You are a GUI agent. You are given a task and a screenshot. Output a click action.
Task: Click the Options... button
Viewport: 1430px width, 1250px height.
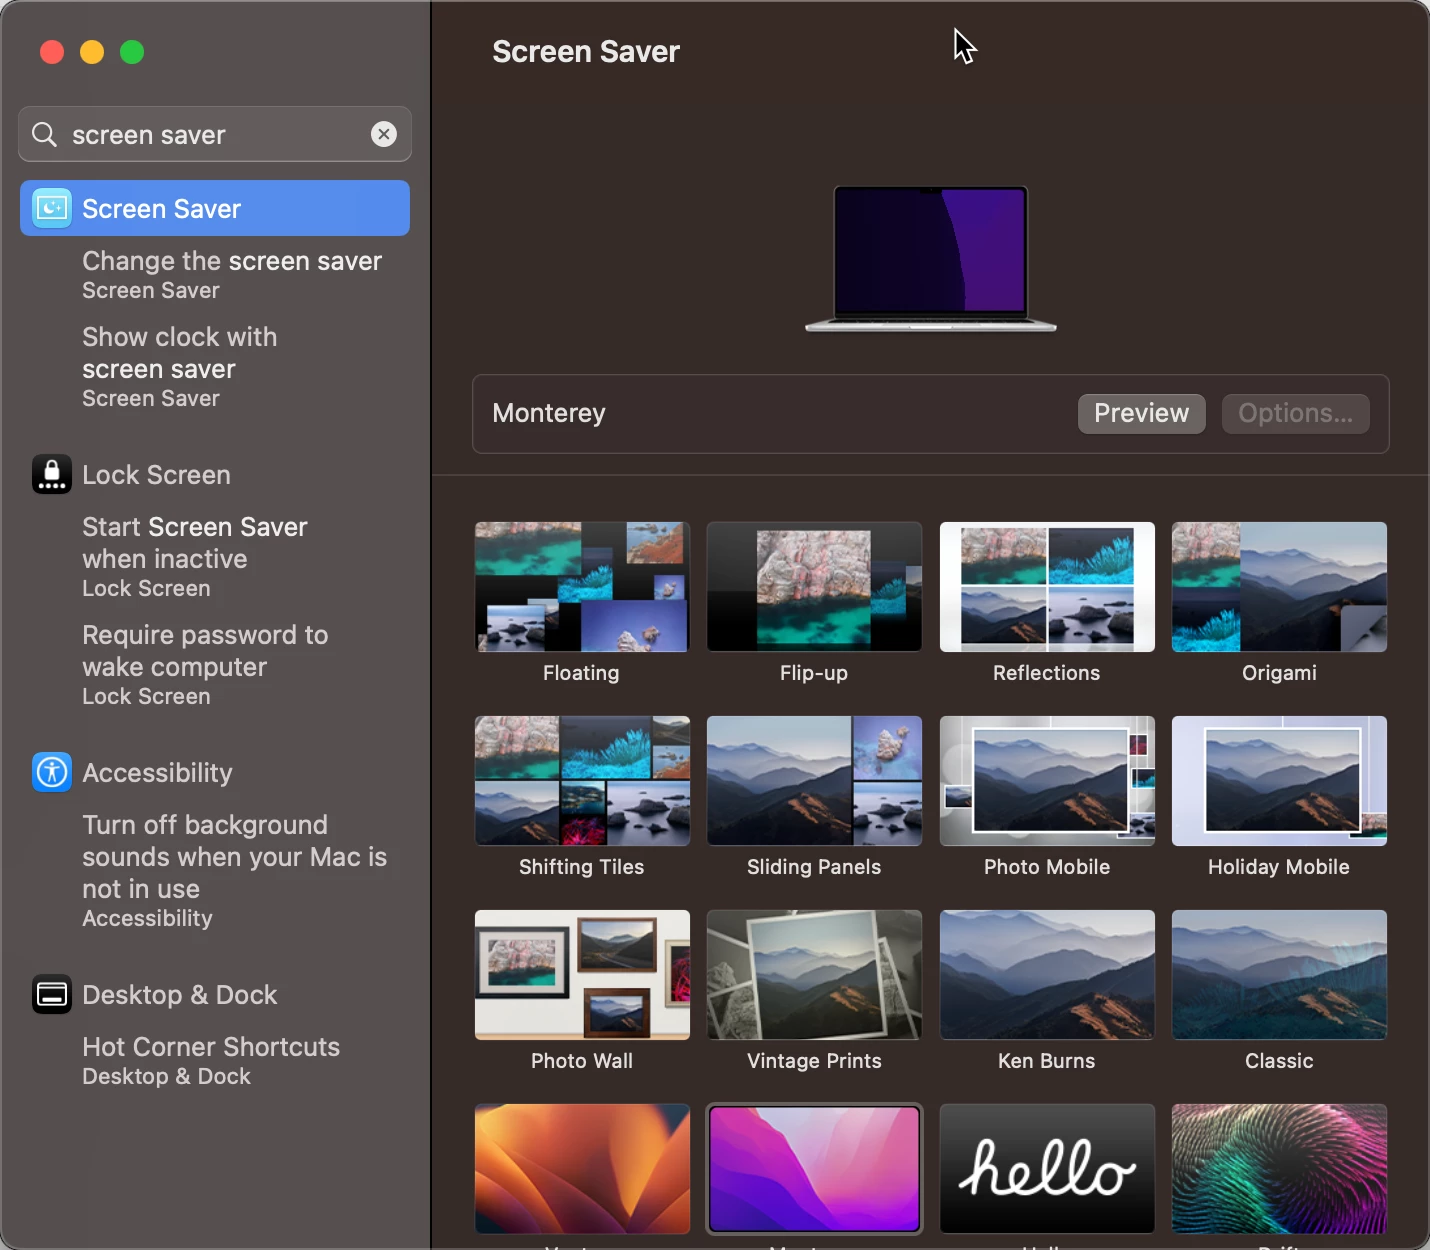(1295, 413)
